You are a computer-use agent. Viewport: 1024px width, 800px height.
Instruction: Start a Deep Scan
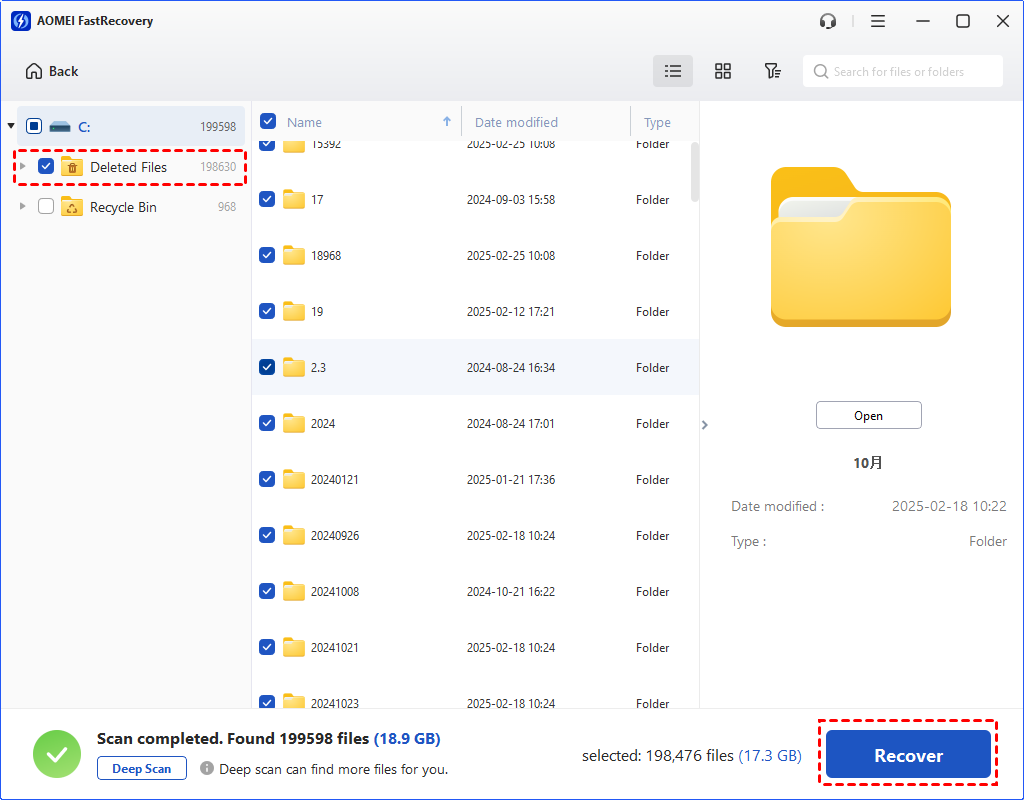click(x=142, y=769)
